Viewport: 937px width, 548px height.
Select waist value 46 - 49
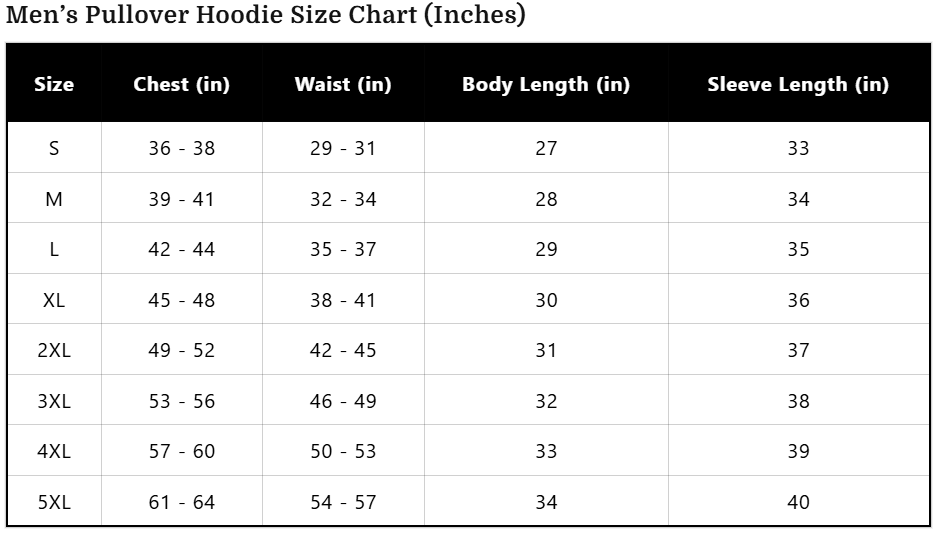(343, 401)
